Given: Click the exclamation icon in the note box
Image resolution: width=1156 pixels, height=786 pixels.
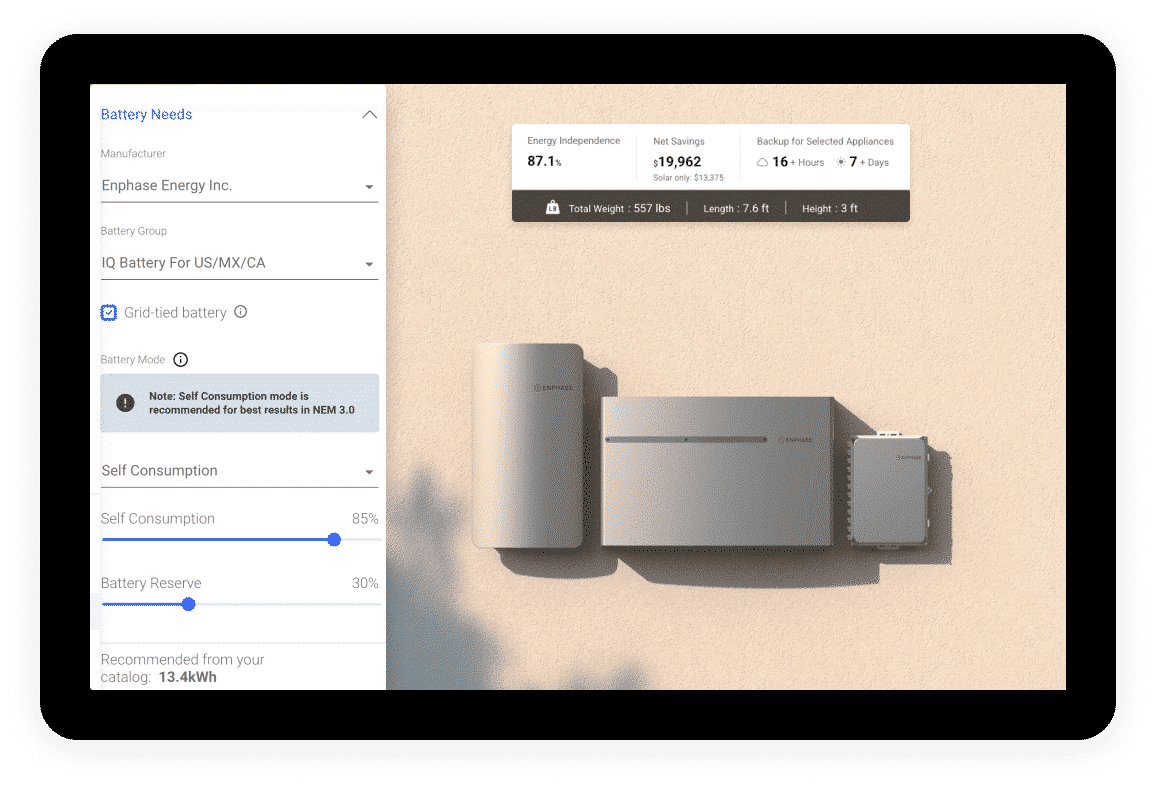Looking at the screenshot, I should coord(125,403).
